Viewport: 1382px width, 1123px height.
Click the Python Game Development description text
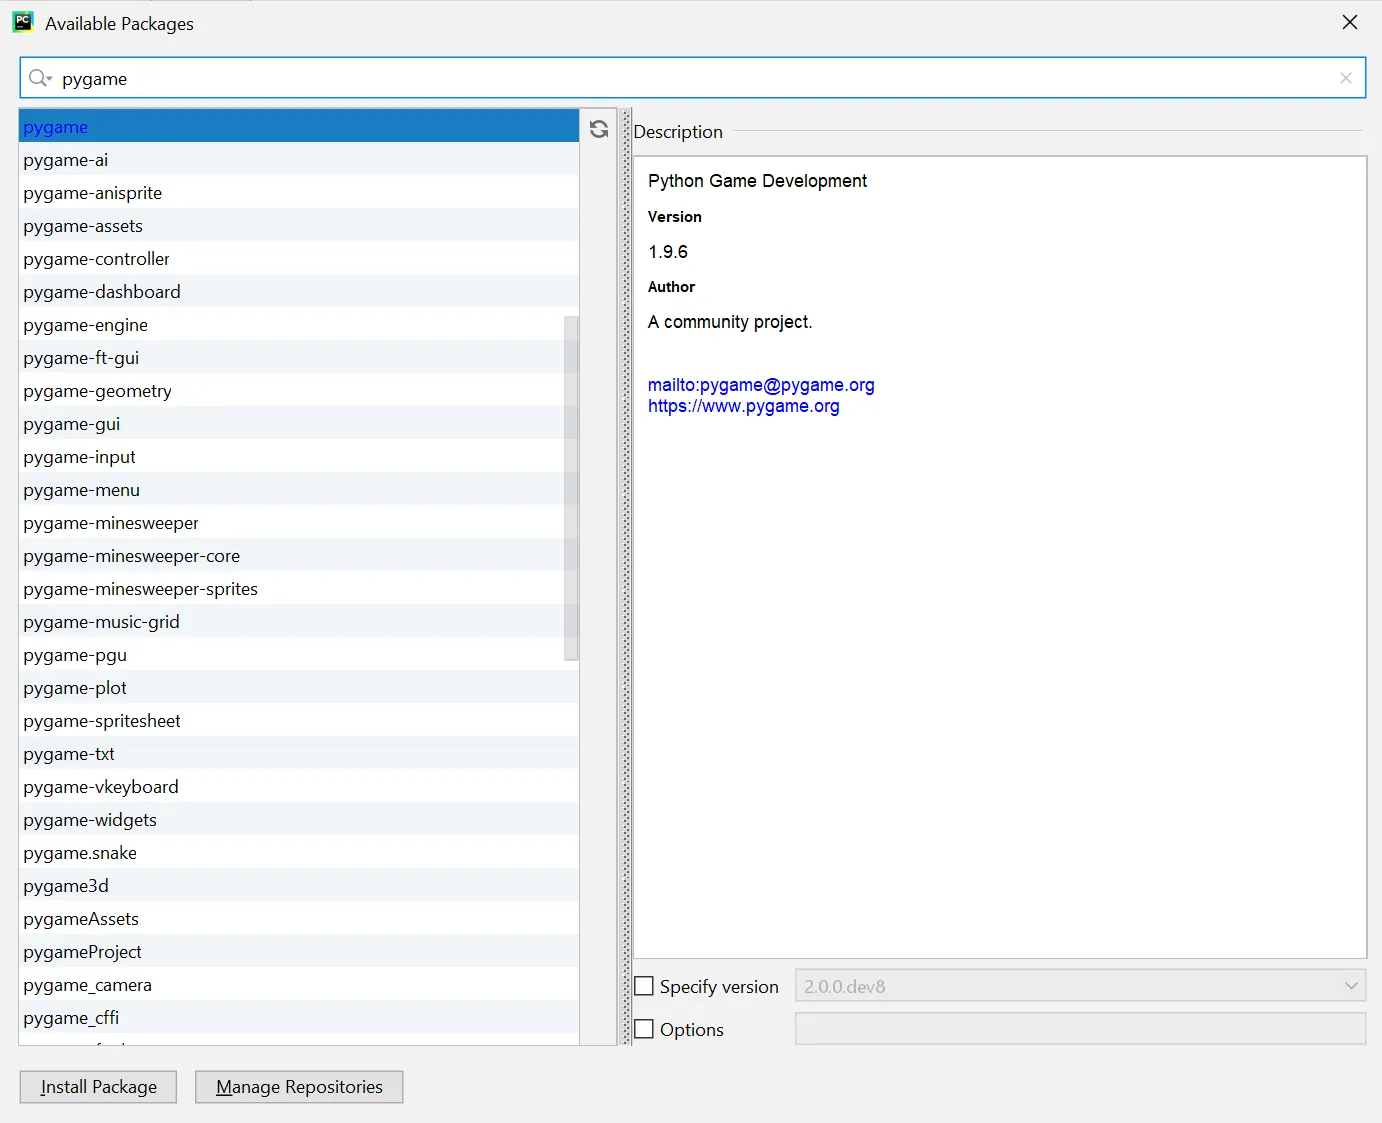pos(757,181)
